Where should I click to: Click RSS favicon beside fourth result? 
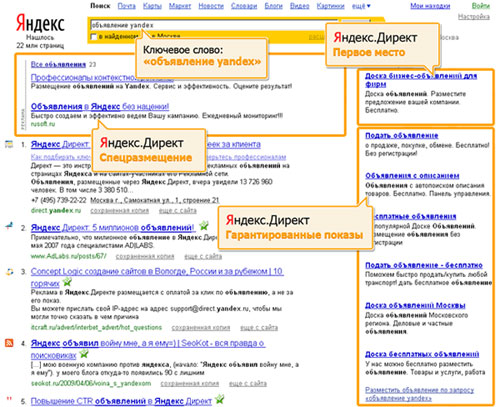point(9,343)
